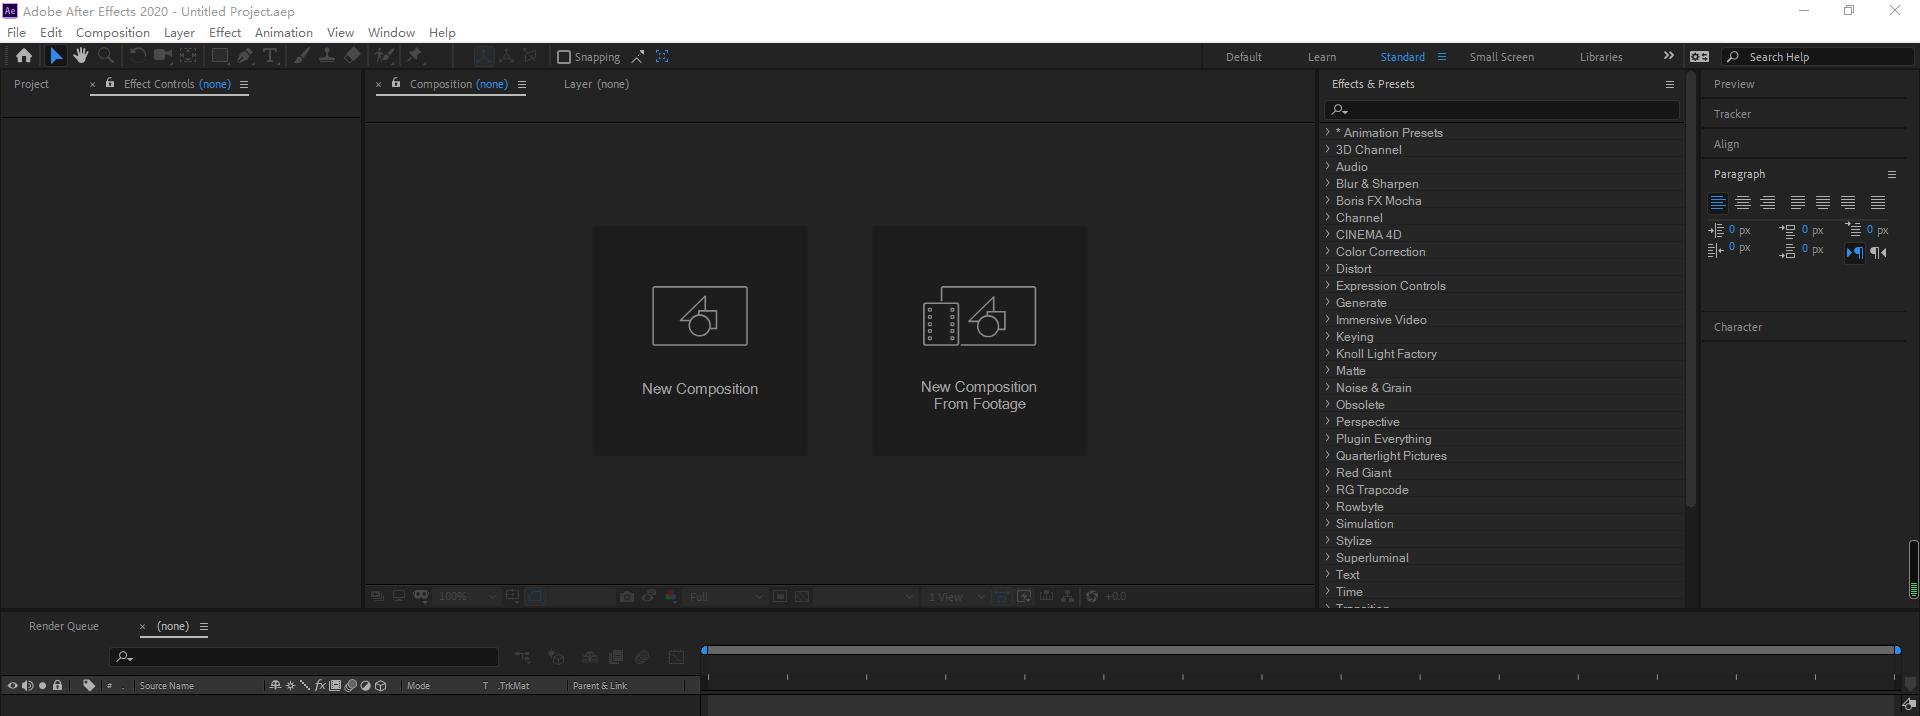The image size is (1920, 716).
Task: Toggle the Effect Controls panel lock
Action: (110, 84)
